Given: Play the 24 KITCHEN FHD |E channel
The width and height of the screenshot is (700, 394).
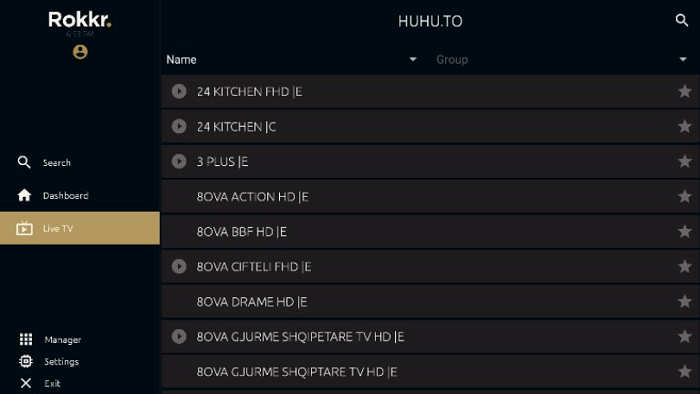Looking at the screenshot, I should 179,91.
